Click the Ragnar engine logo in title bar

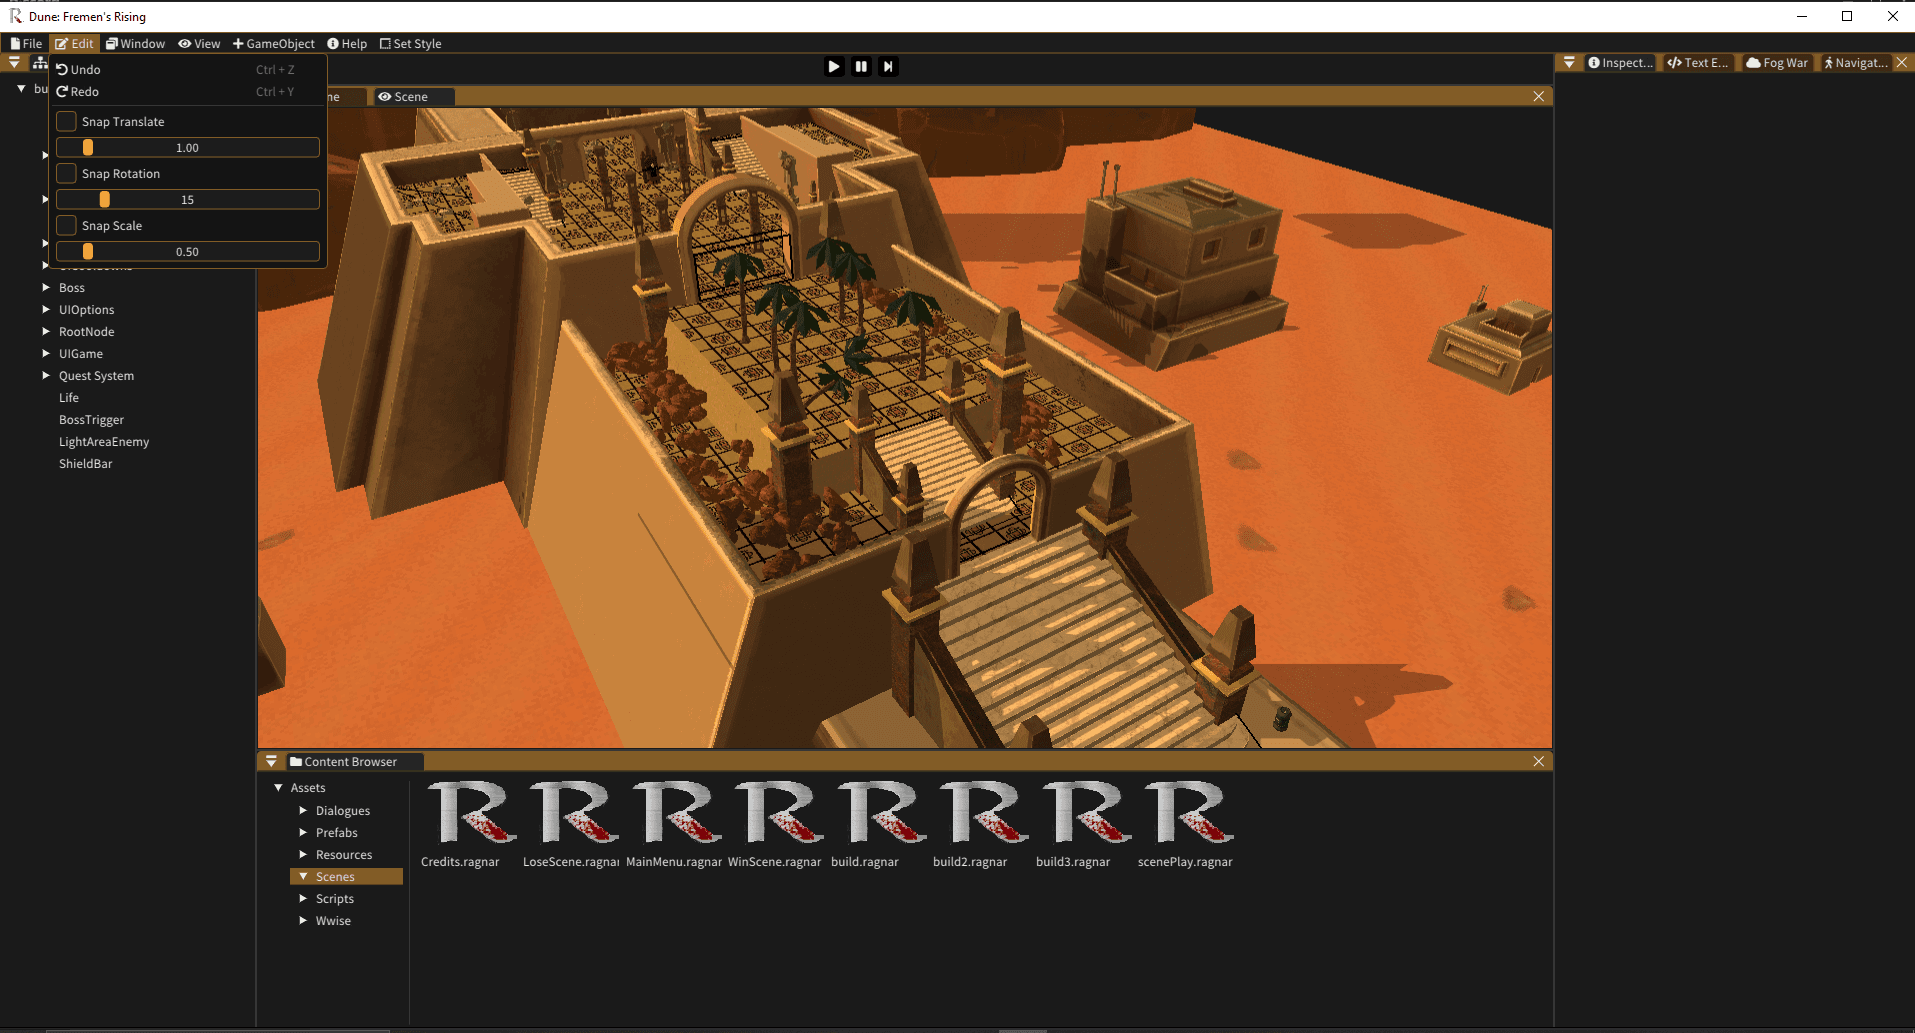(x=16, y=16)
